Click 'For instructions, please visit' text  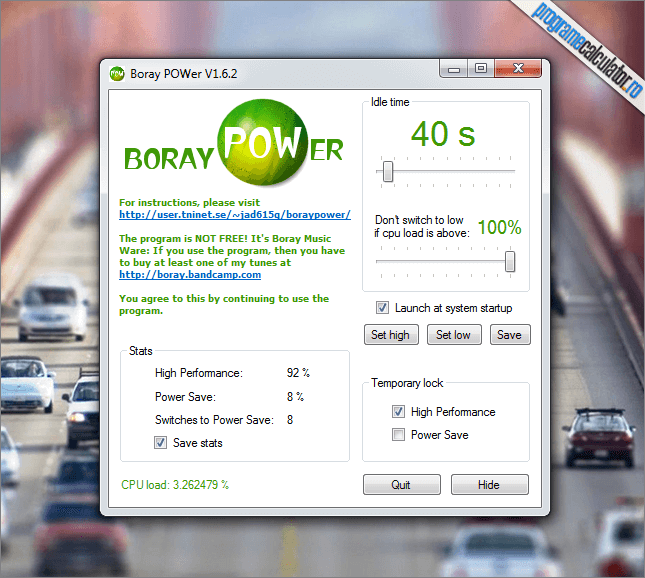[x=189, y=202]
